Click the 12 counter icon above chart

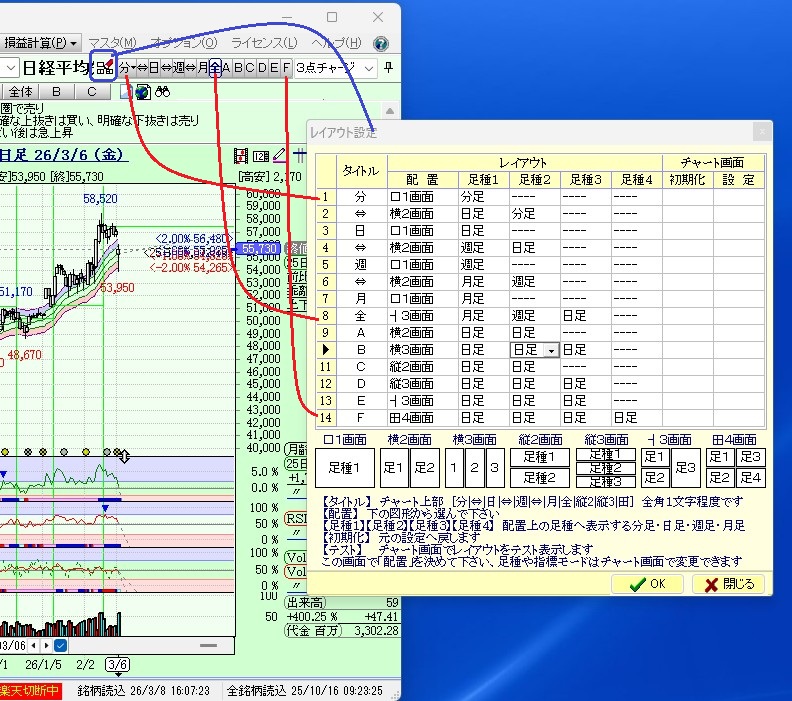click(260, 156)
